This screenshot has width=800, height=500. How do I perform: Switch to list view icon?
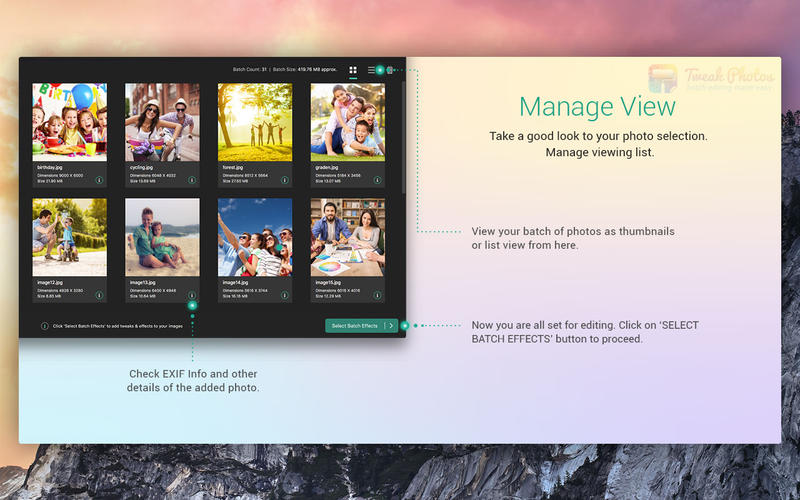tap(371, 70)
